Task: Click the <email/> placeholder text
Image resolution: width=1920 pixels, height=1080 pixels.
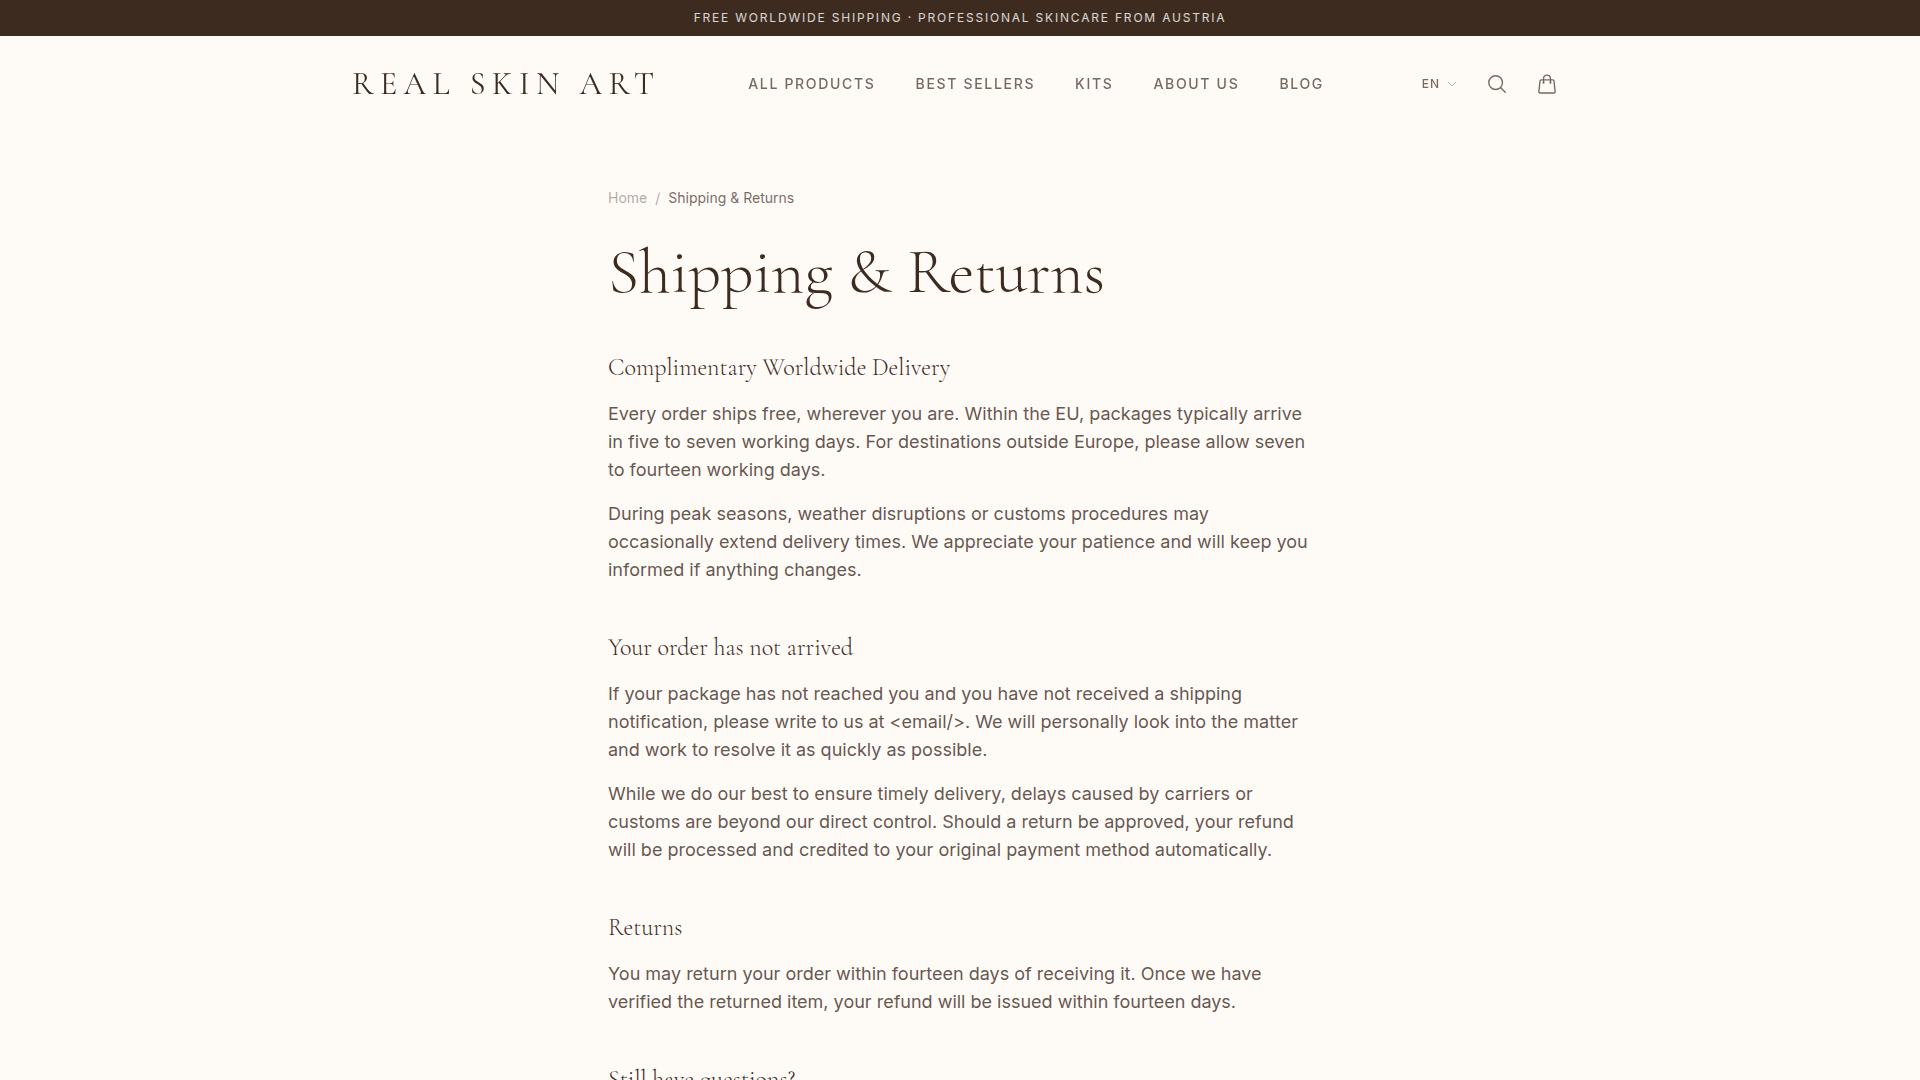Action: coord(927,722)
